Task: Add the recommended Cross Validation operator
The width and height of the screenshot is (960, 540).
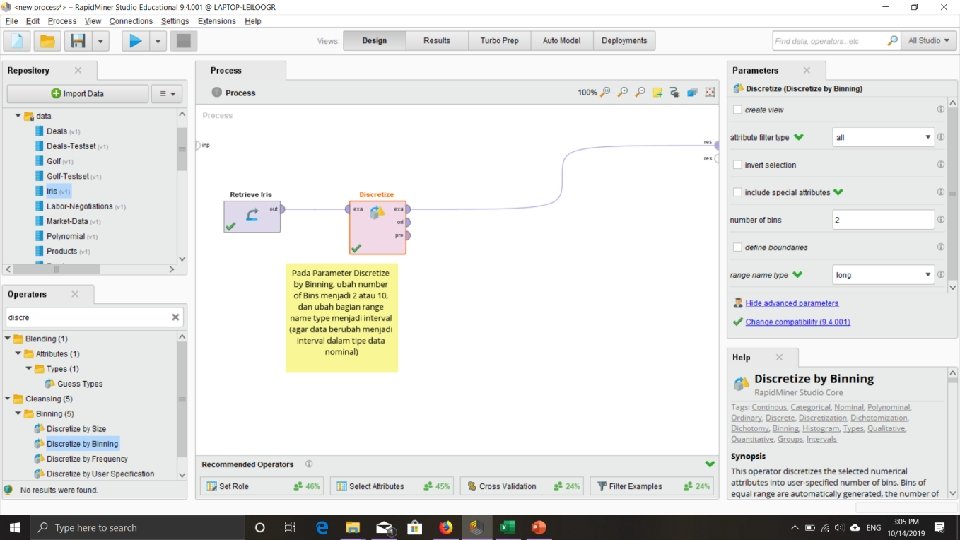Action: coord(522,486)
